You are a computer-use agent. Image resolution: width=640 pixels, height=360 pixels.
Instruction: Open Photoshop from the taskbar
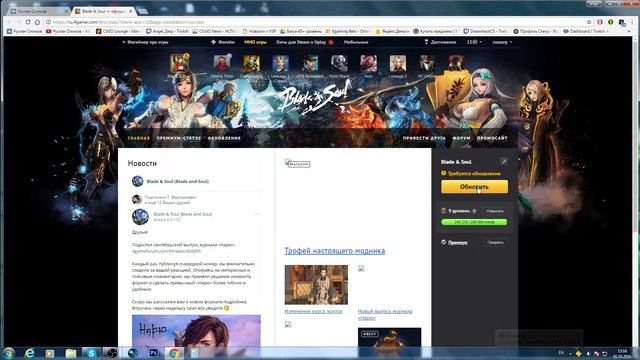pyautogui.click(x=153, y=353)
